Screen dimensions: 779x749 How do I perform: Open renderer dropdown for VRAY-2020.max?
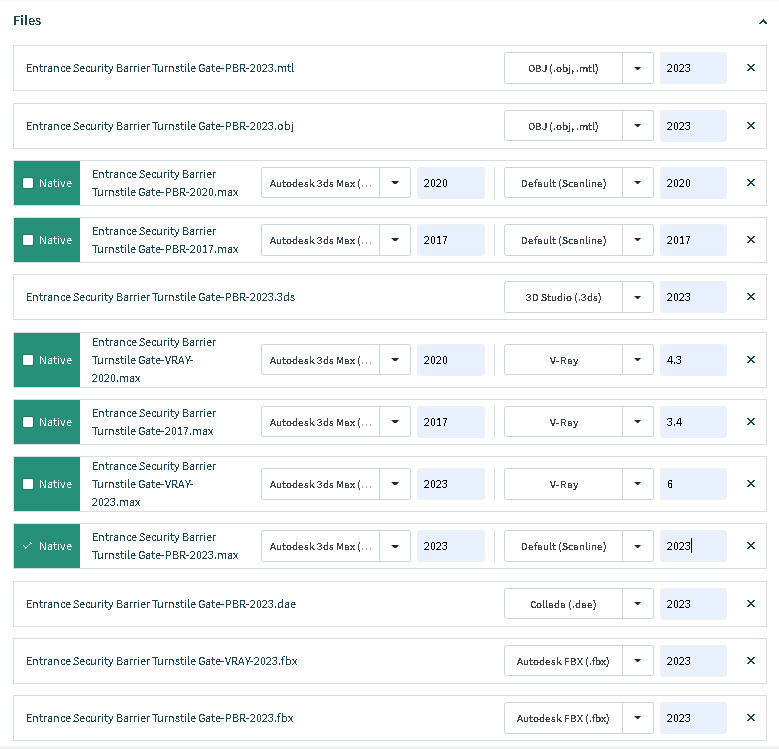[638, 360]
